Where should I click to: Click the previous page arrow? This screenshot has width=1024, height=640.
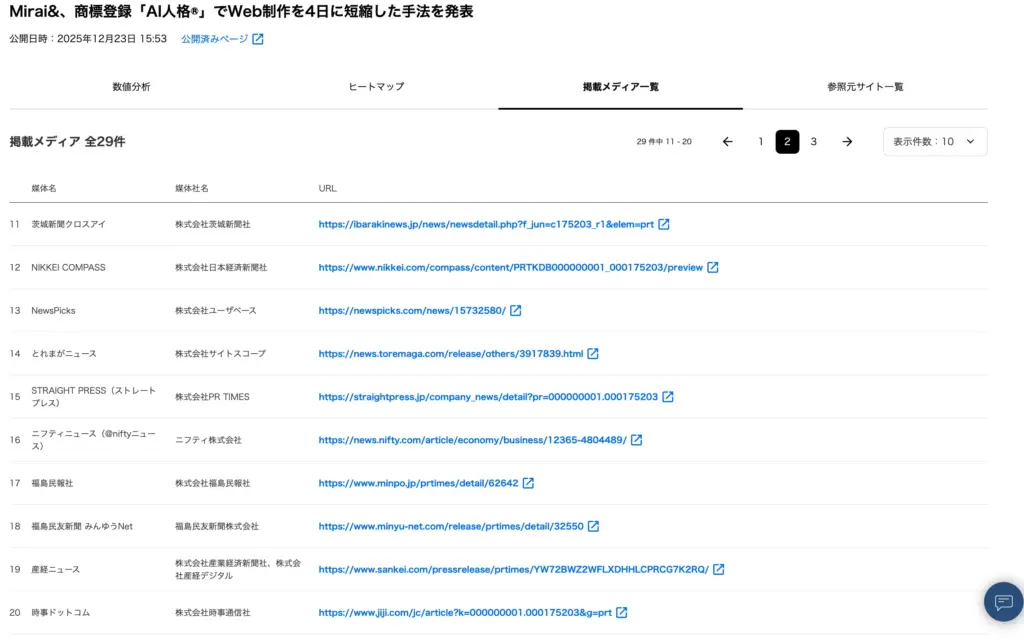pos(727,141)
